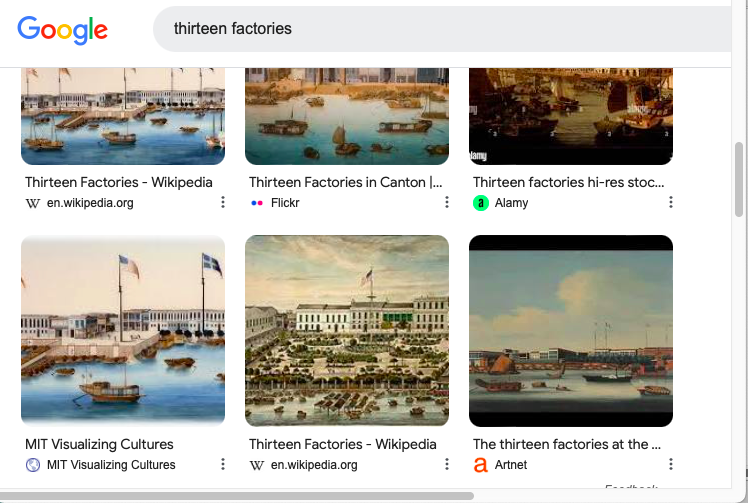748x503 pixels.
Task: Open three-dot menu for Alamy result
Action: pyautogui.click(x=671, y=203)
